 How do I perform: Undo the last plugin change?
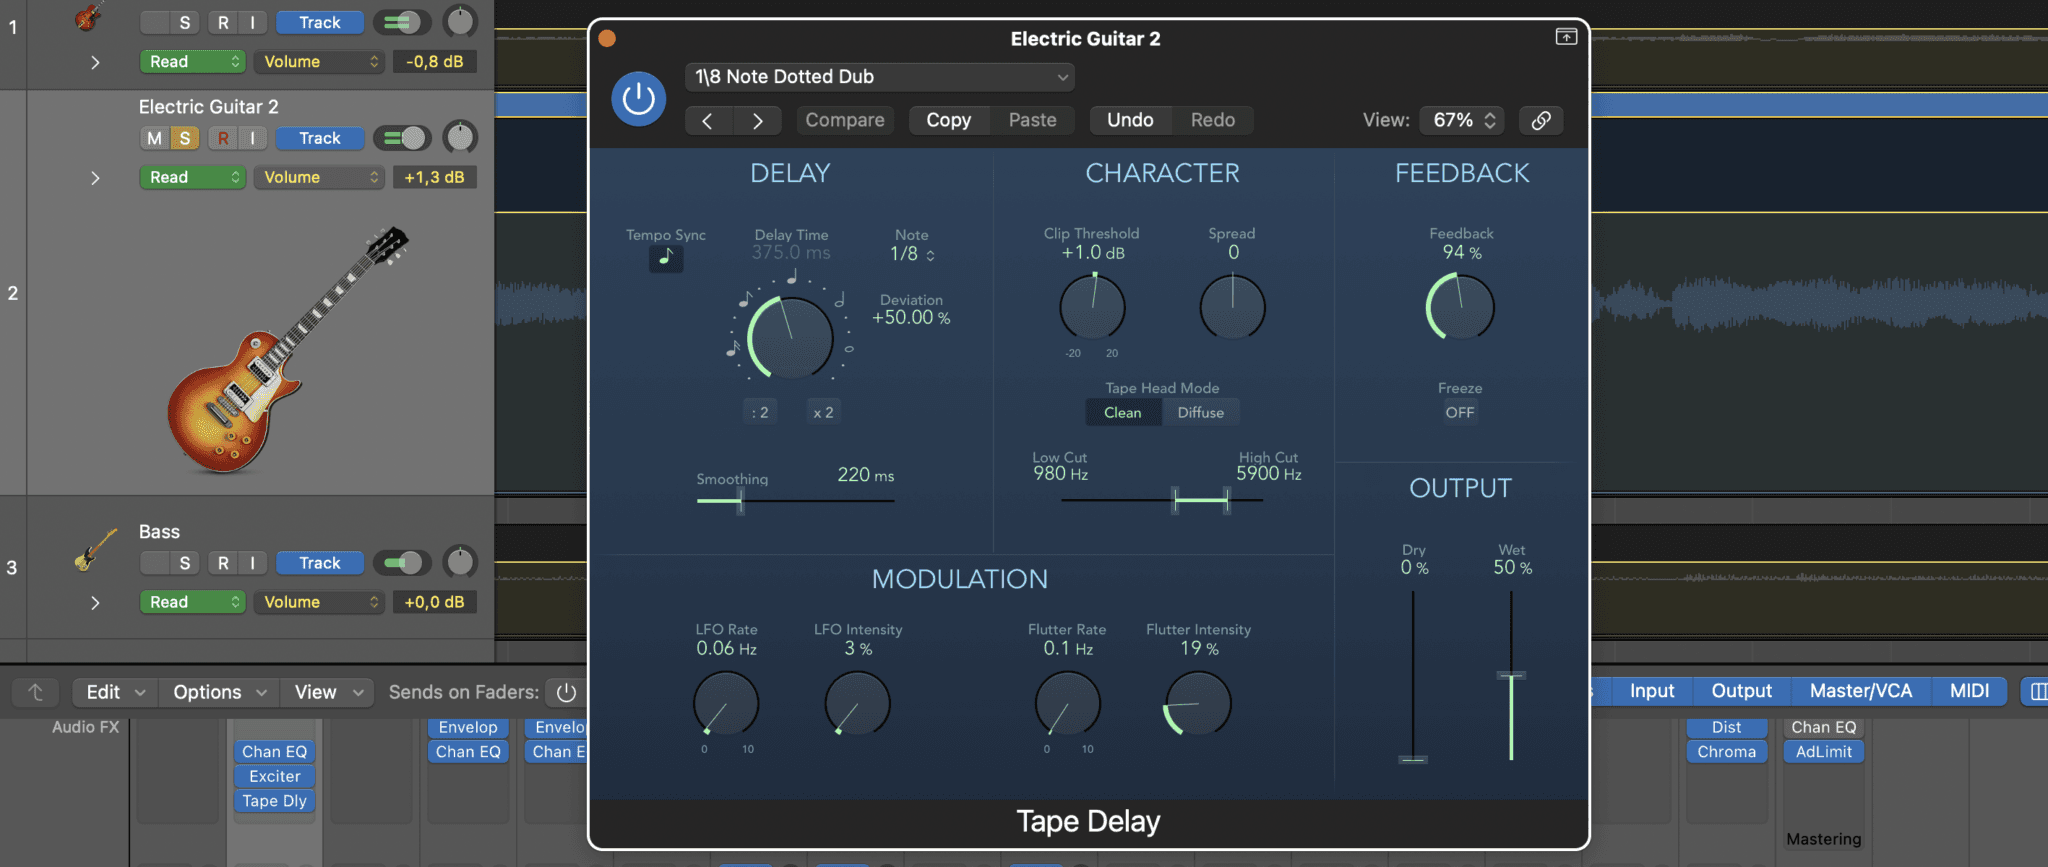pyautogui.click(x=1130, y=120)
